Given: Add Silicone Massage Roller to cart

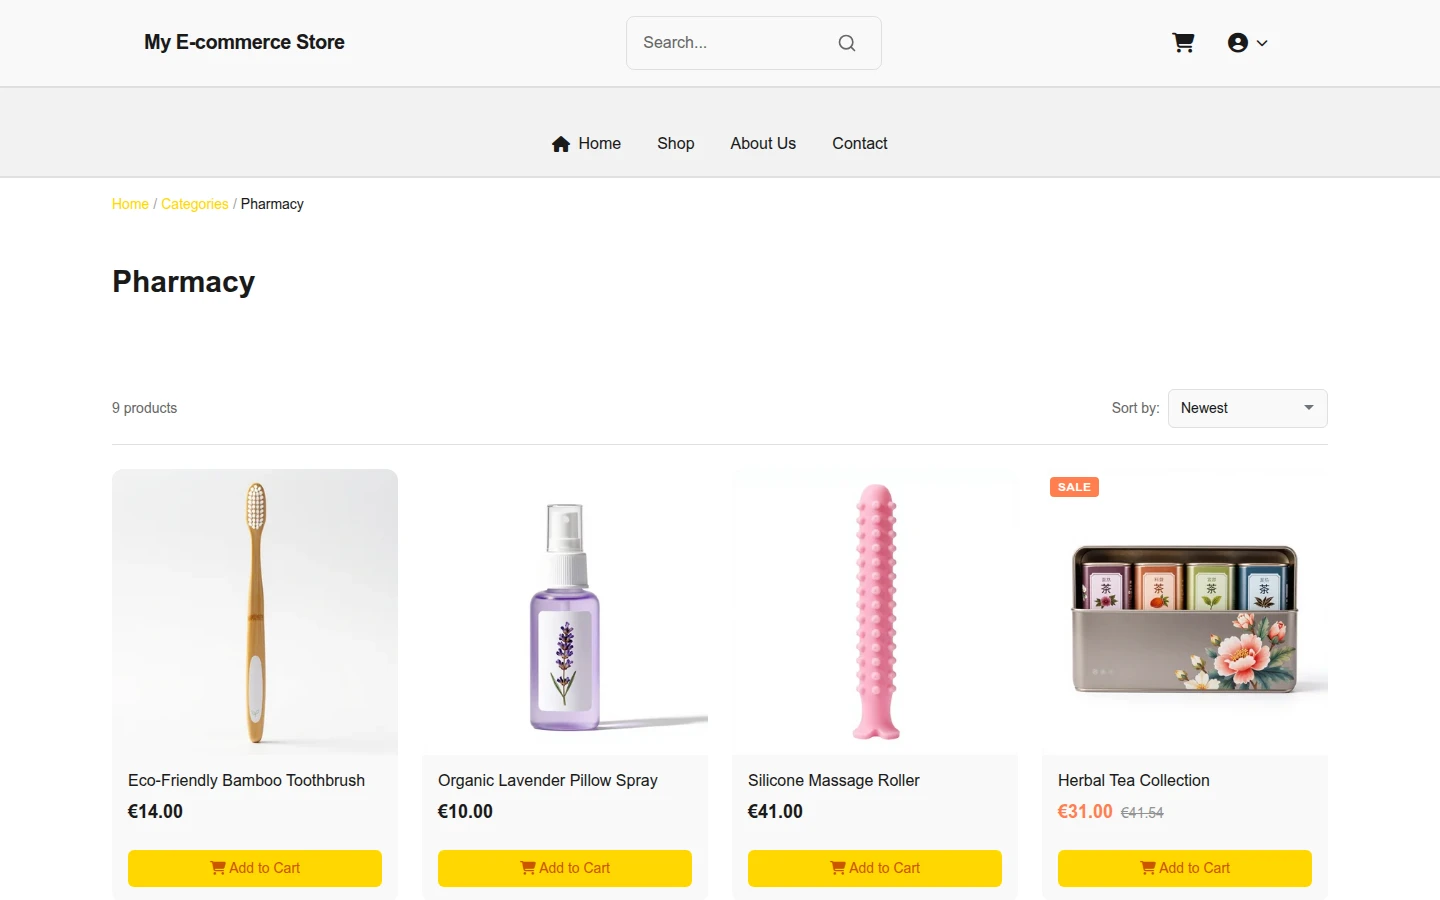Looking at the screenshot, I should 875,868.
